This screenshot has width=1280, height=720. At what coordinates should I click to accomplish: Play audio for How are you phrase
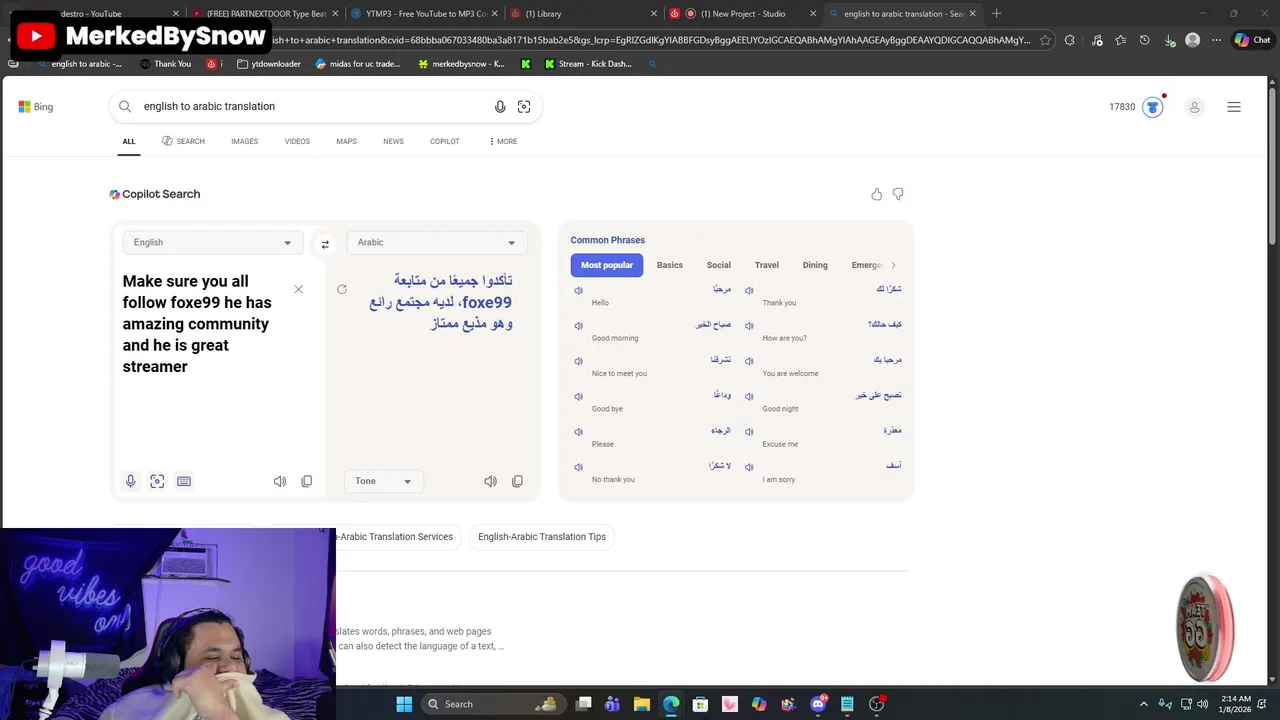pos(749,326)
